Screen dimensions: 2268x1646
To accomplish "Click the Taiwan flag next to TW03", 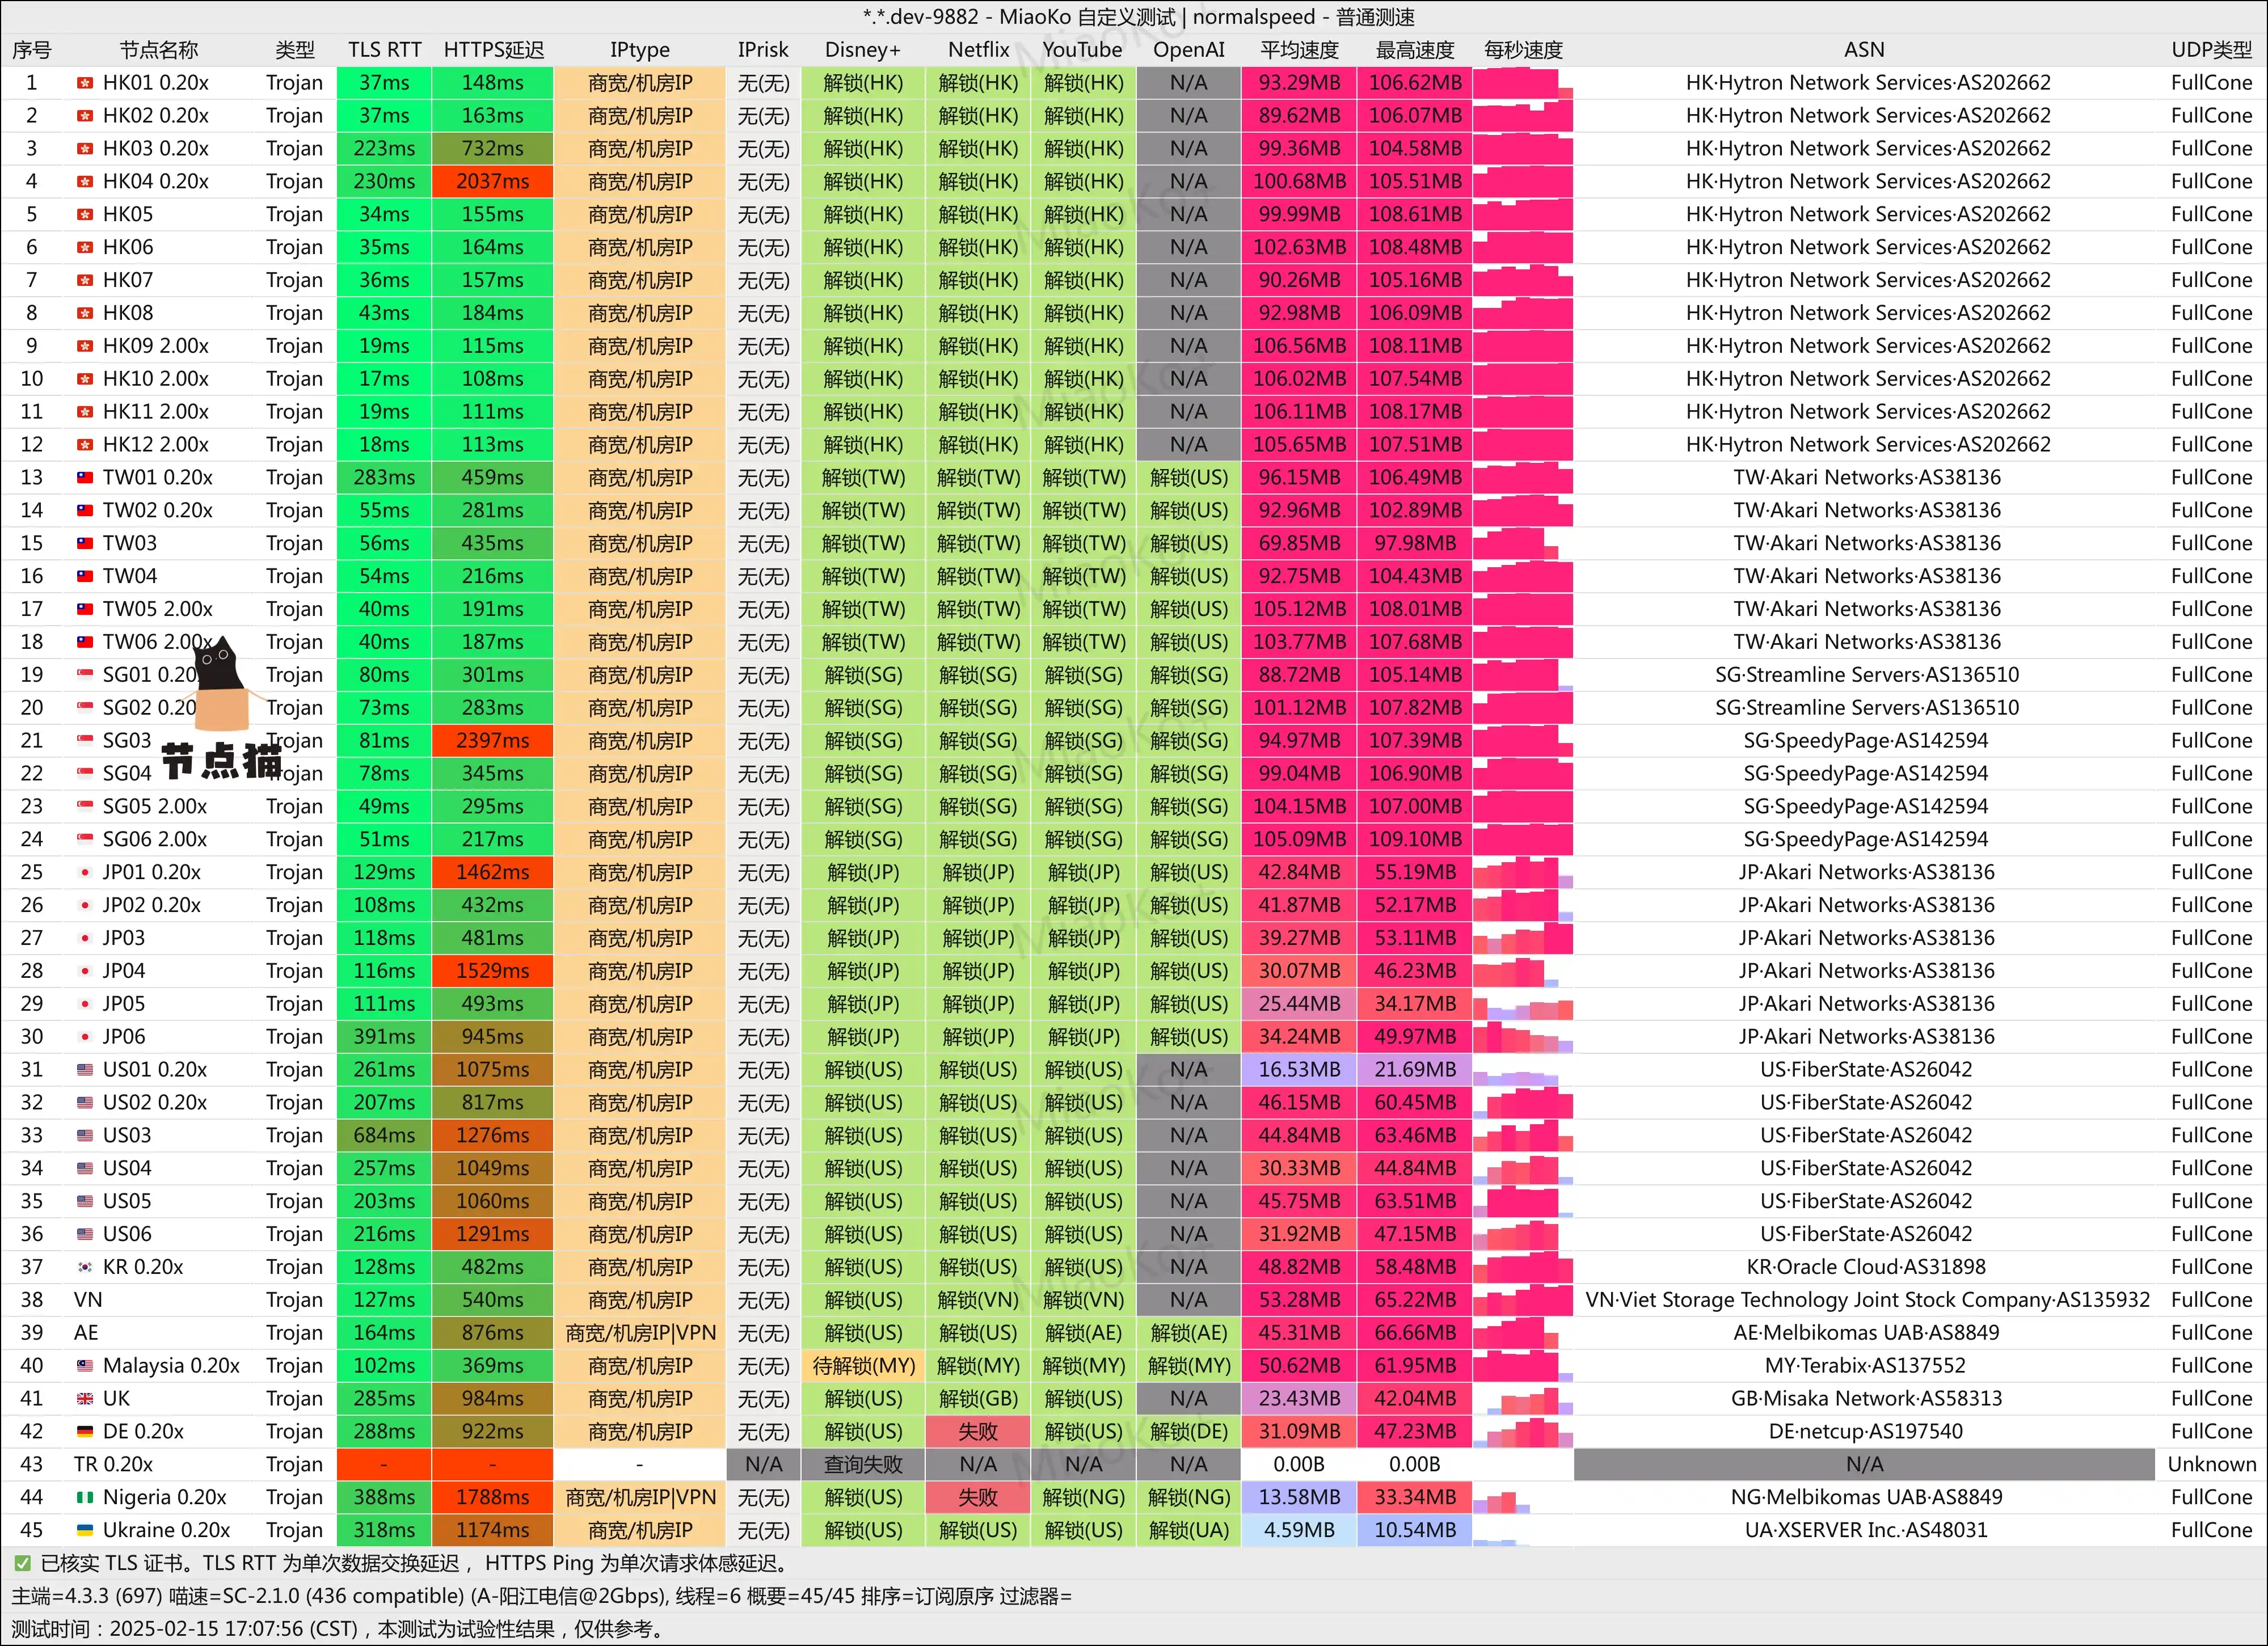I will pyautogui.click(x=85, y=544).
